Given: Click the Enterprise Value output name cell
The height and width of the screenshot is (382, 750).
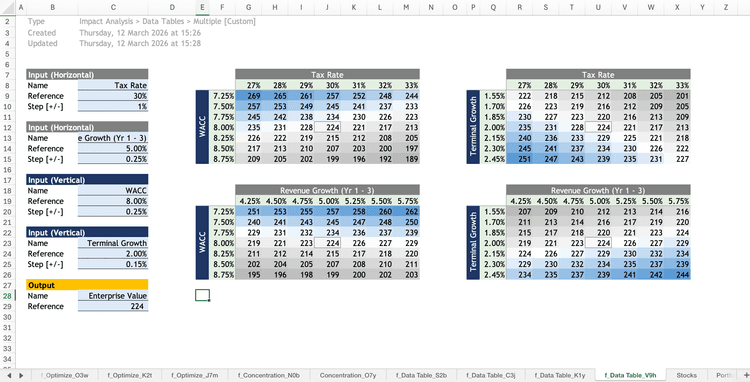Looking at the screenshot, I should 113,296.
